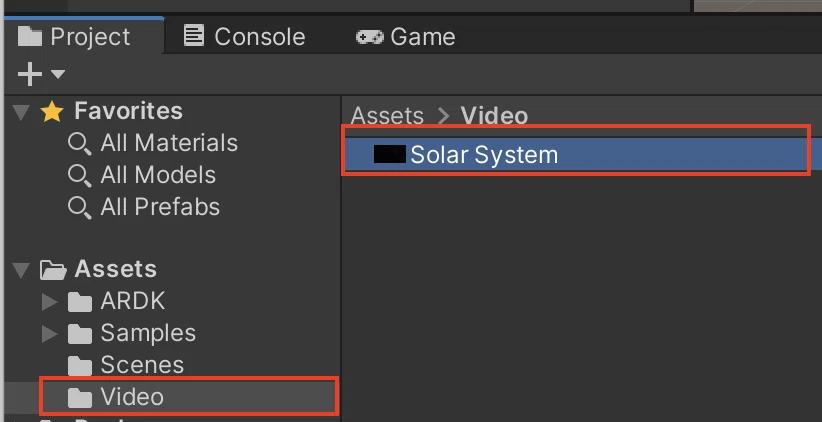
Task: Select the All Models saved search
Action: (142, 175)
